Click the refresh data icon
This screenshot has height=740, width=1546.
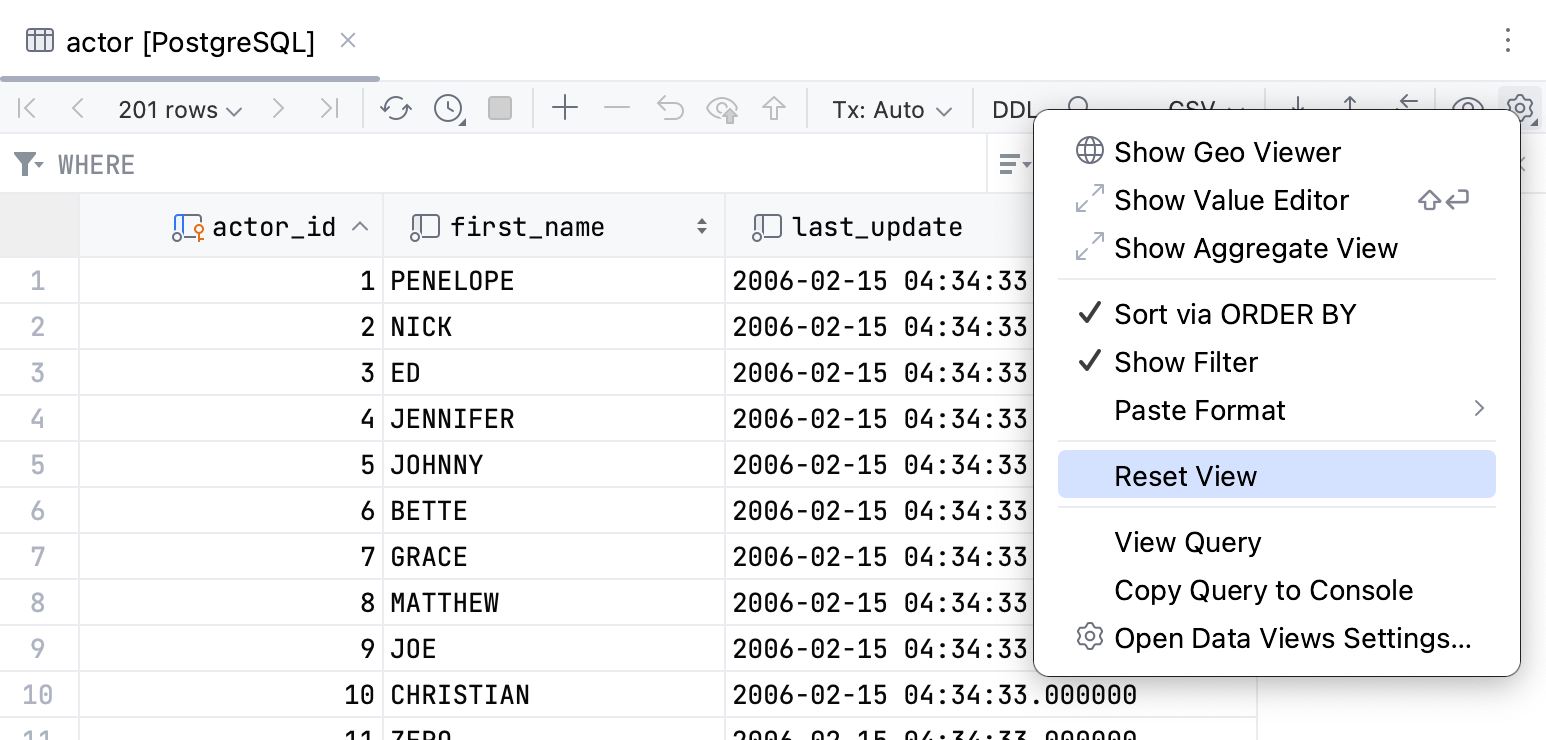pyautogui.click(x=394, y=108)
